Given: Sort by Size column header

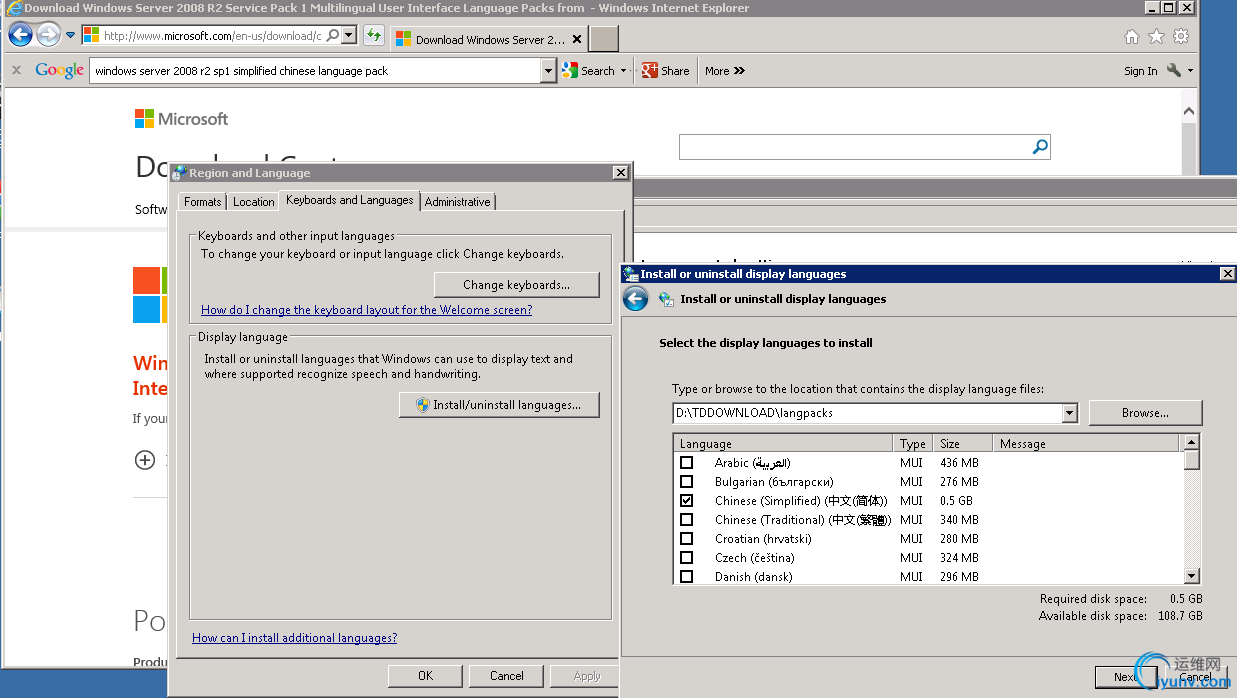Looking at the screenshot, I should [x=963, y=444].
